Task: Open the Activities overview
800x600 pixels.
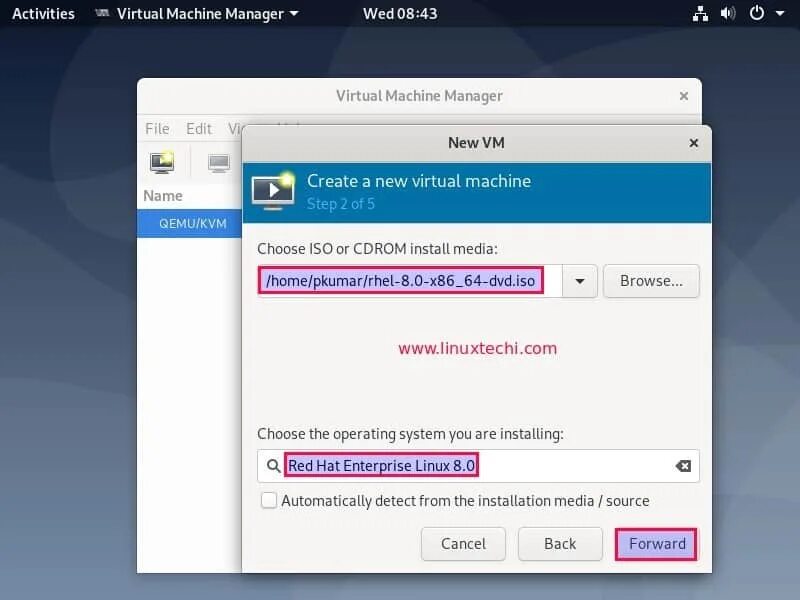Action: point(43,14)
